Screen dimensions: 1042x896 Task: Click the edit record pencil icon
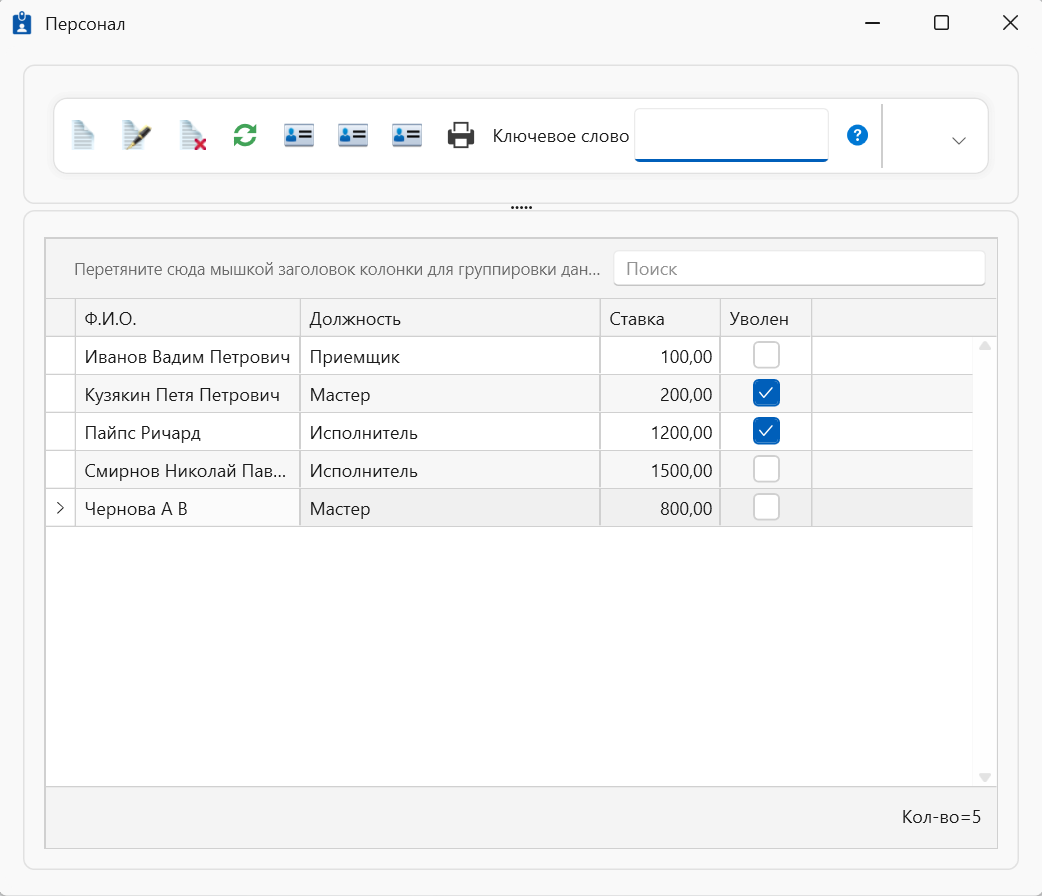coord(137,136)
